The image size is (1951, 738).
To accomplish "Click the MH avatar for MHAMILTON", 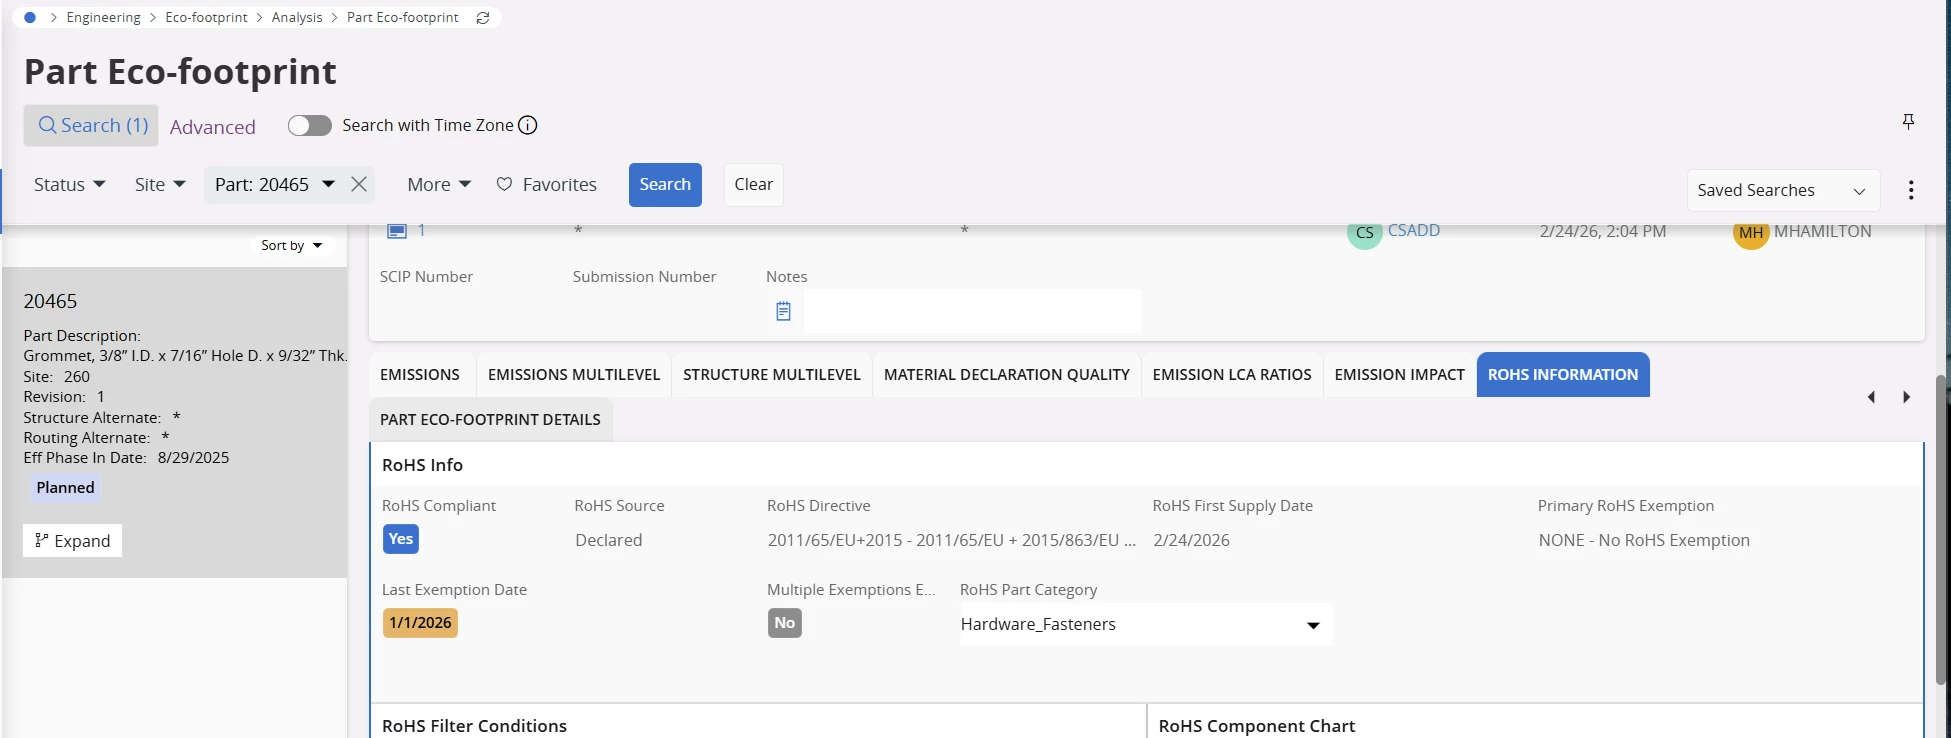I will click(1751, 233).
